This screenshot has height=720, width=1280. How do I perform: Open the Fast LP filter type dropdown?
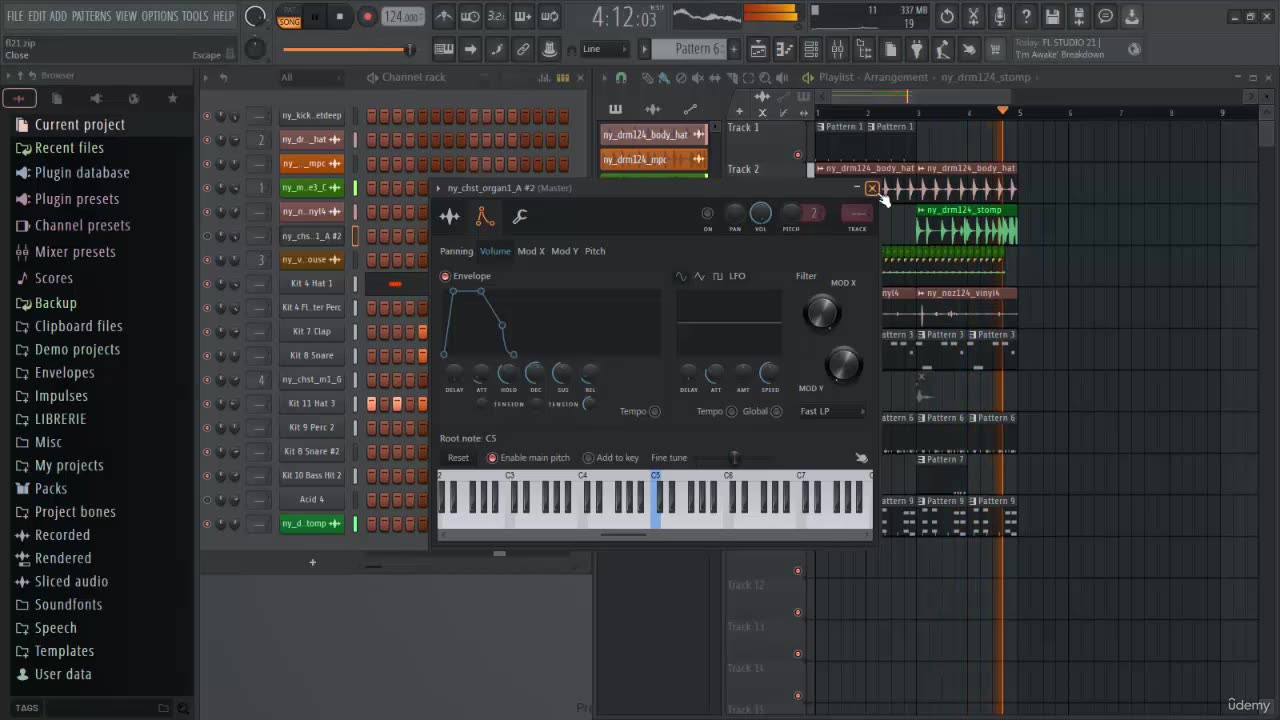(832, 411)
